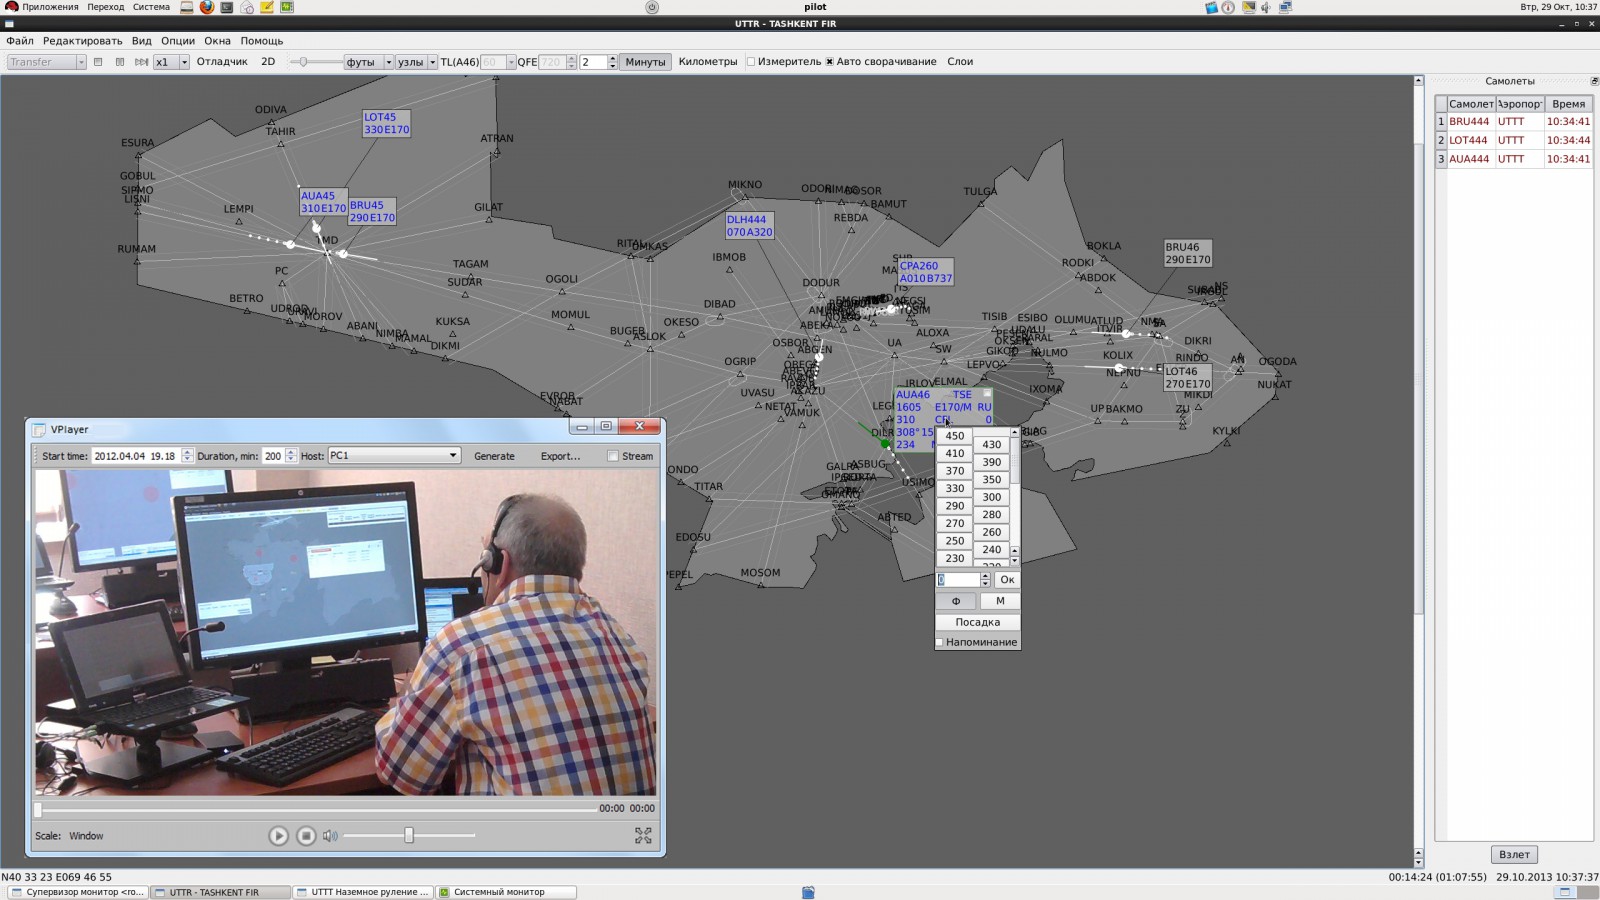
Task: Open the x1 speed dropdown
Action: pos(171,62)
